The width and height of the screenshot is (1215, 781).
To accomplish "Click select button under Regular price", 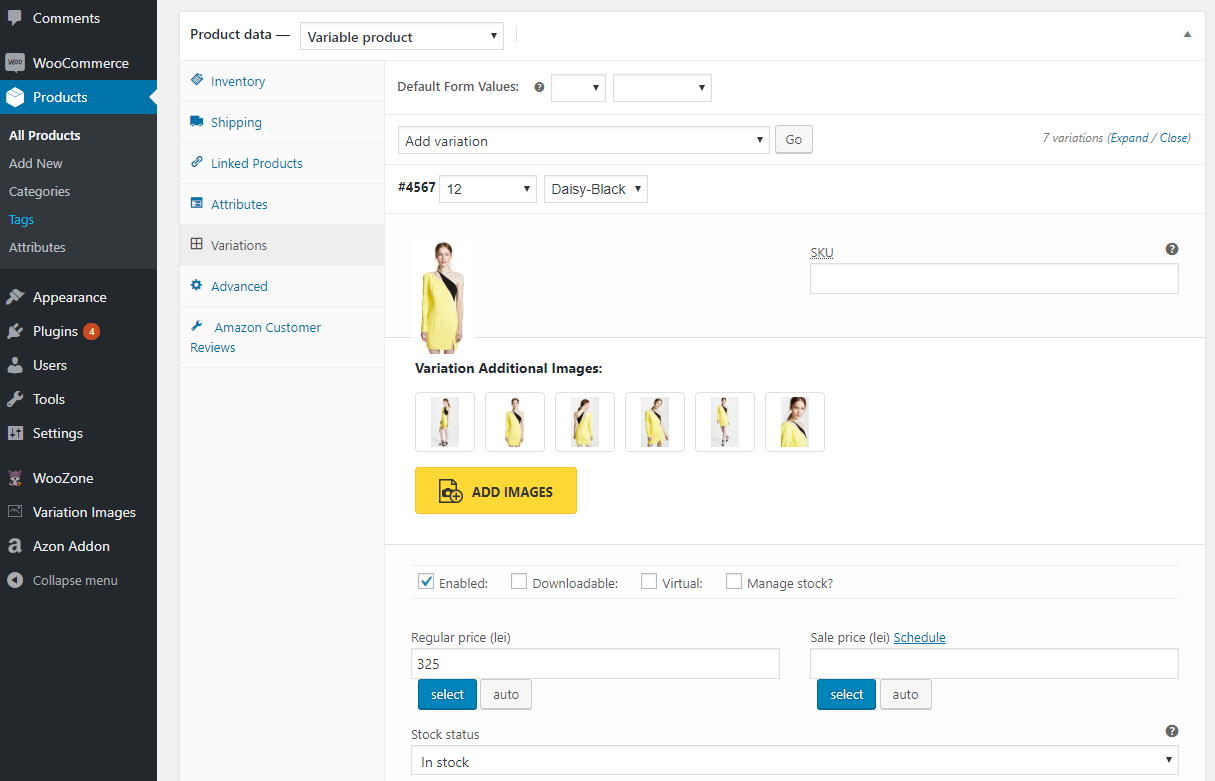I will (x=447, y=694).
